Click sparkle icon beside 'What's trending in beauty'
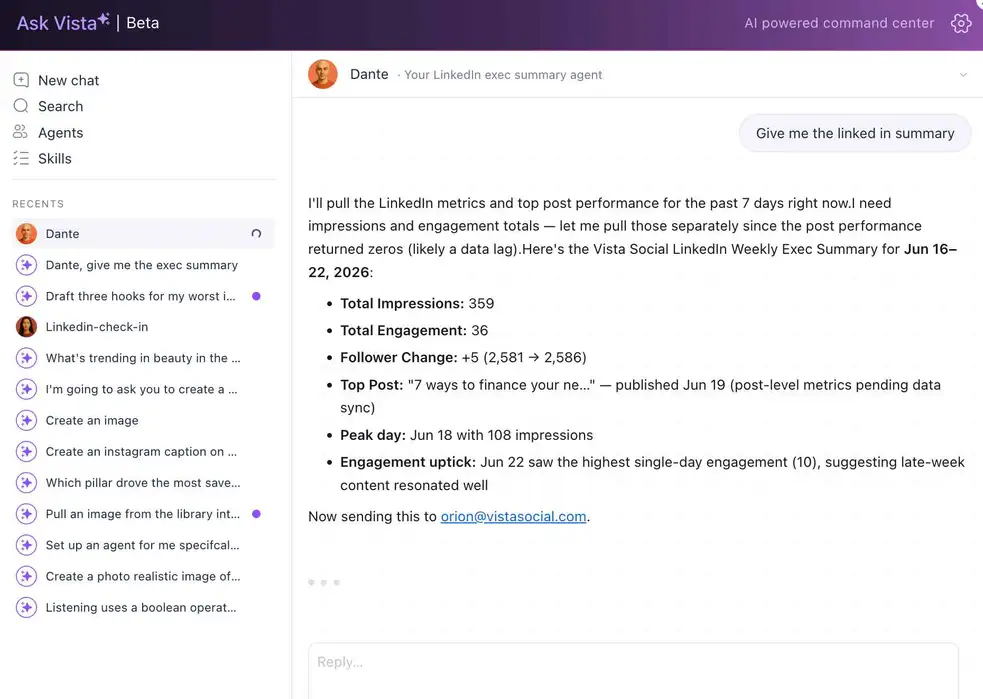 tap(26, 358)
